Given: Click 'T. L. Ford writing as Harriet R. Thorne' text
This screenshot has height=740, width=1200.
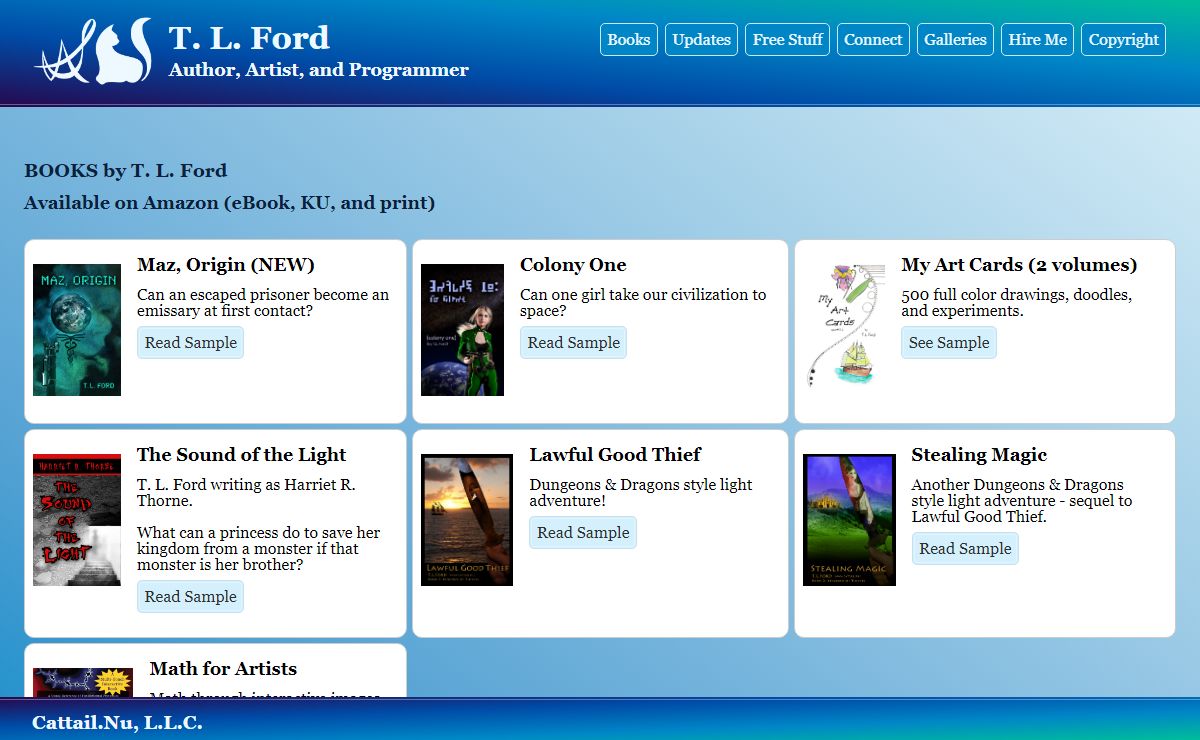Looking at the screenshot, I should pyautogui.click(x=246, y=493).
